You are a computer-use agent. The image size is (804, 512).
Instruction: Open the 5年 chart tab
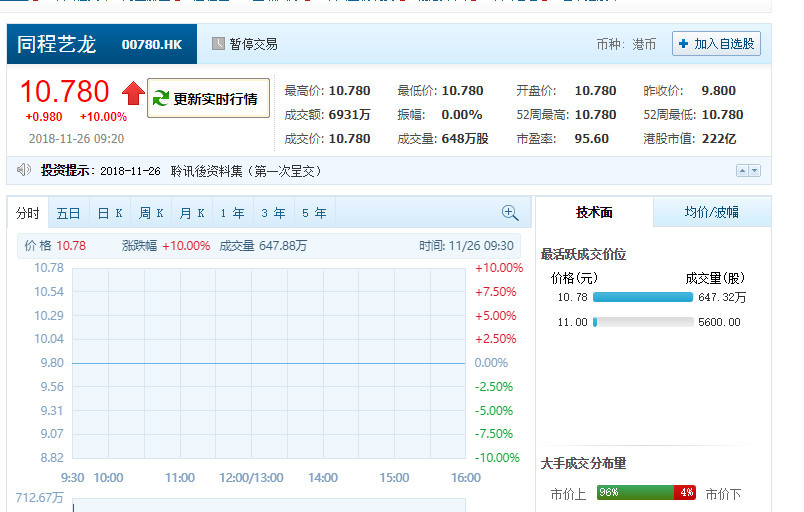click(315, 213)
